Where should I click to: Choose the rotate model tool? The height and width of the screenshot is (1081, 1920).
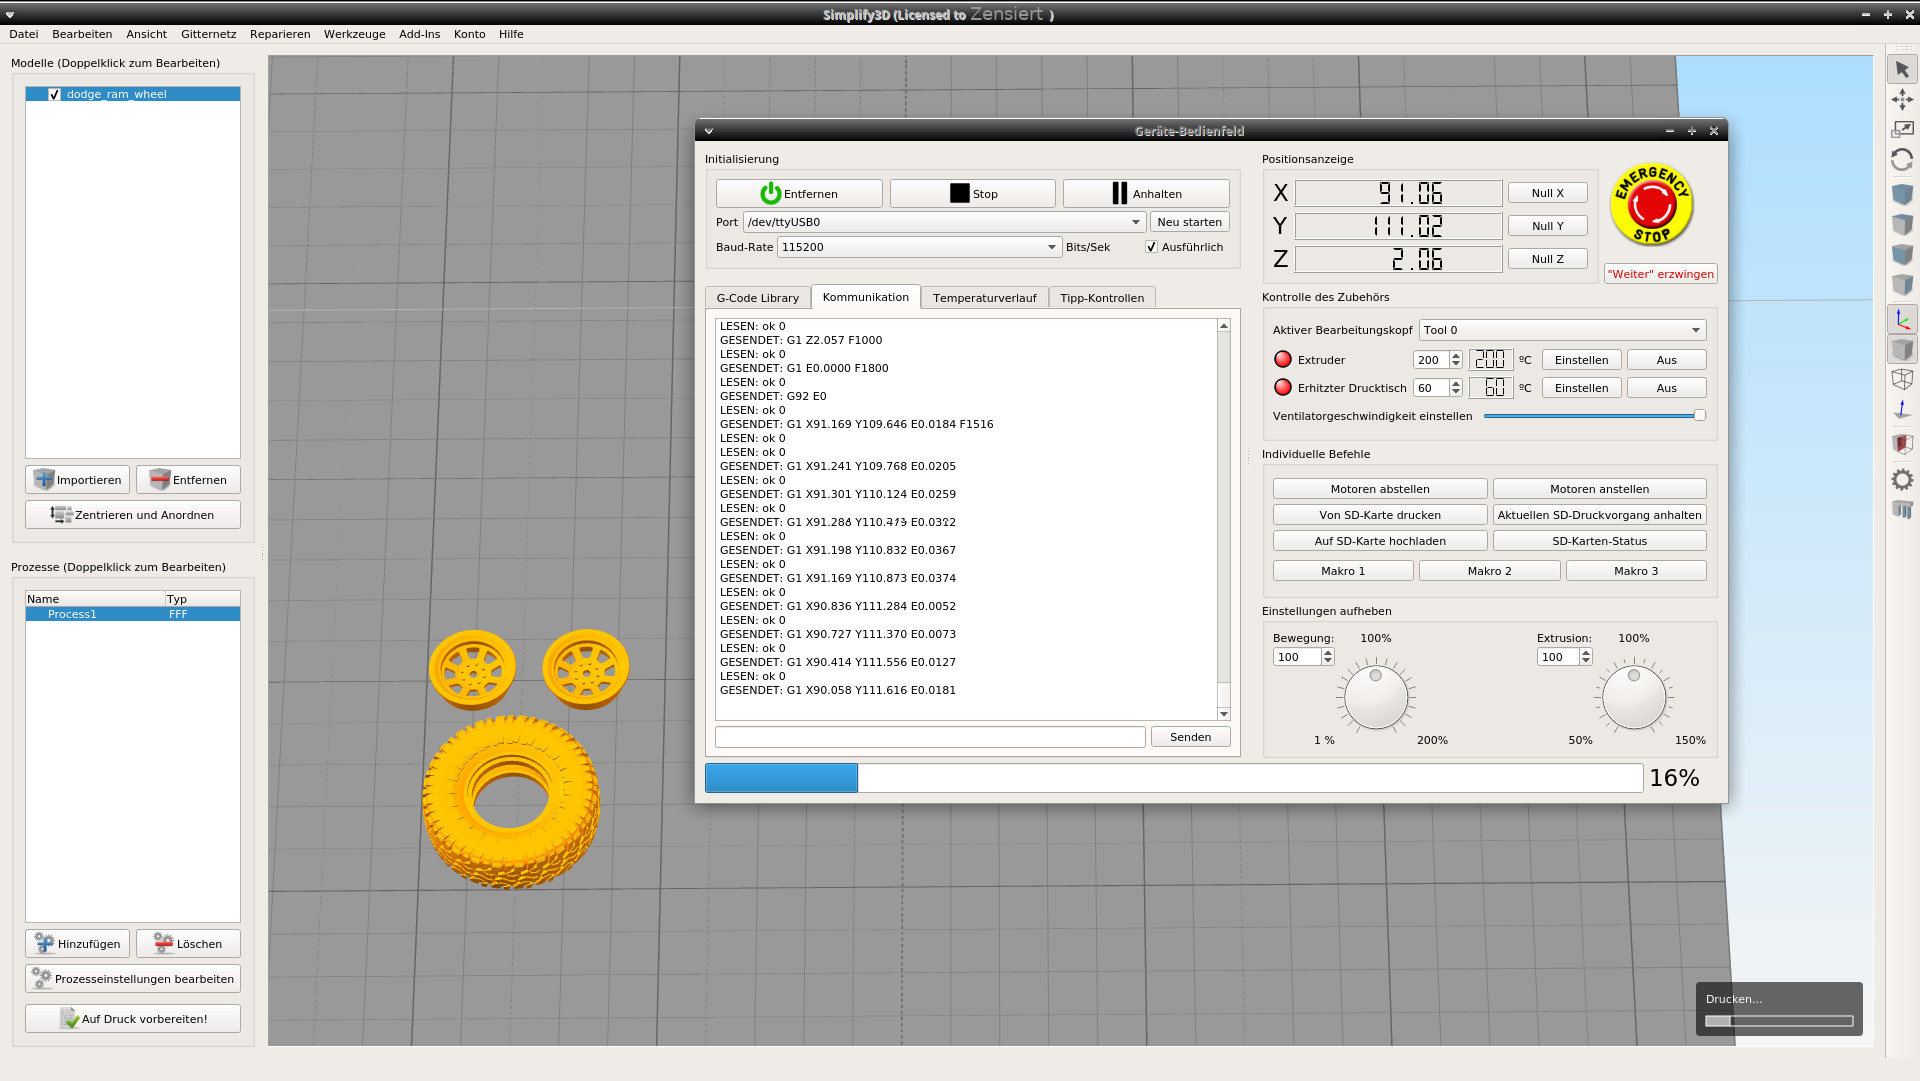coord(1902,160)
